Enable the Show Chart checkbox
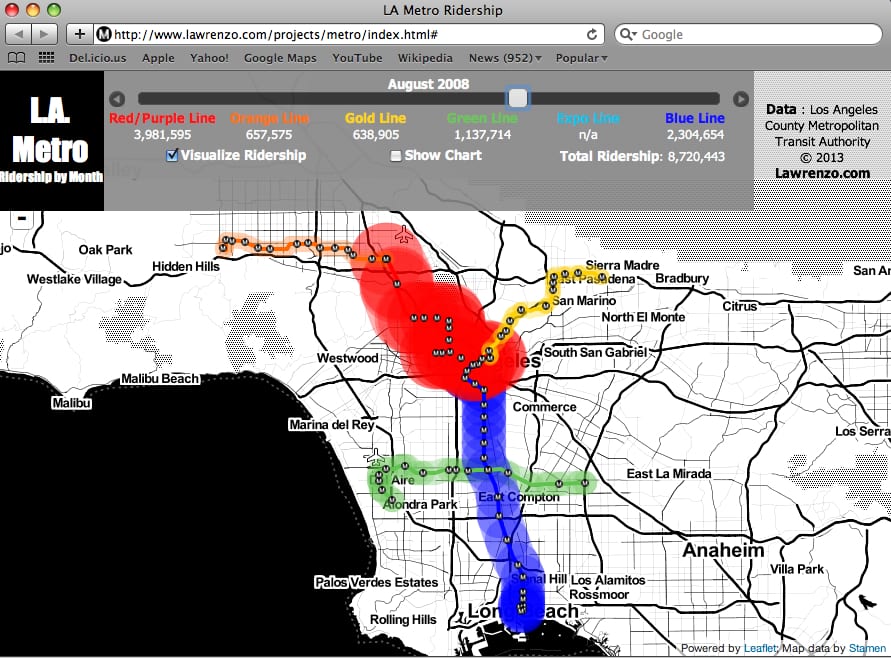The height and width of the screenshot is (658, 891). click(396, 156)
